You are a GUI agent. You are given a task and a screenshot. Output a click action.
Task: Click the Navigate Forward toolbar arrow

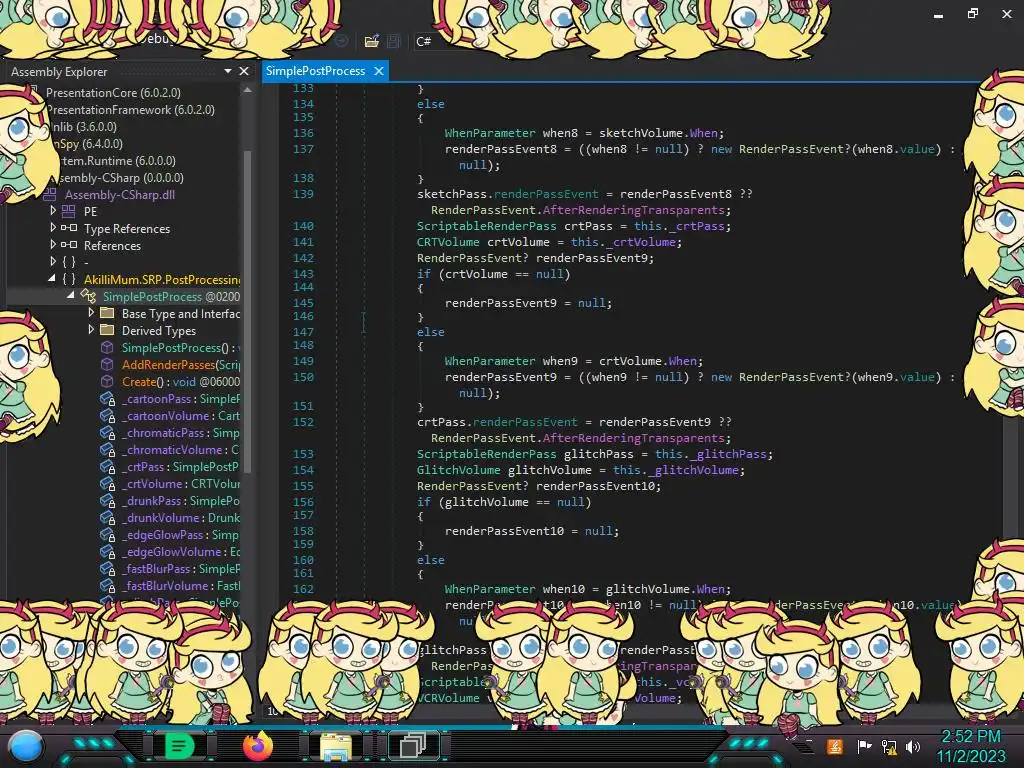342,40
